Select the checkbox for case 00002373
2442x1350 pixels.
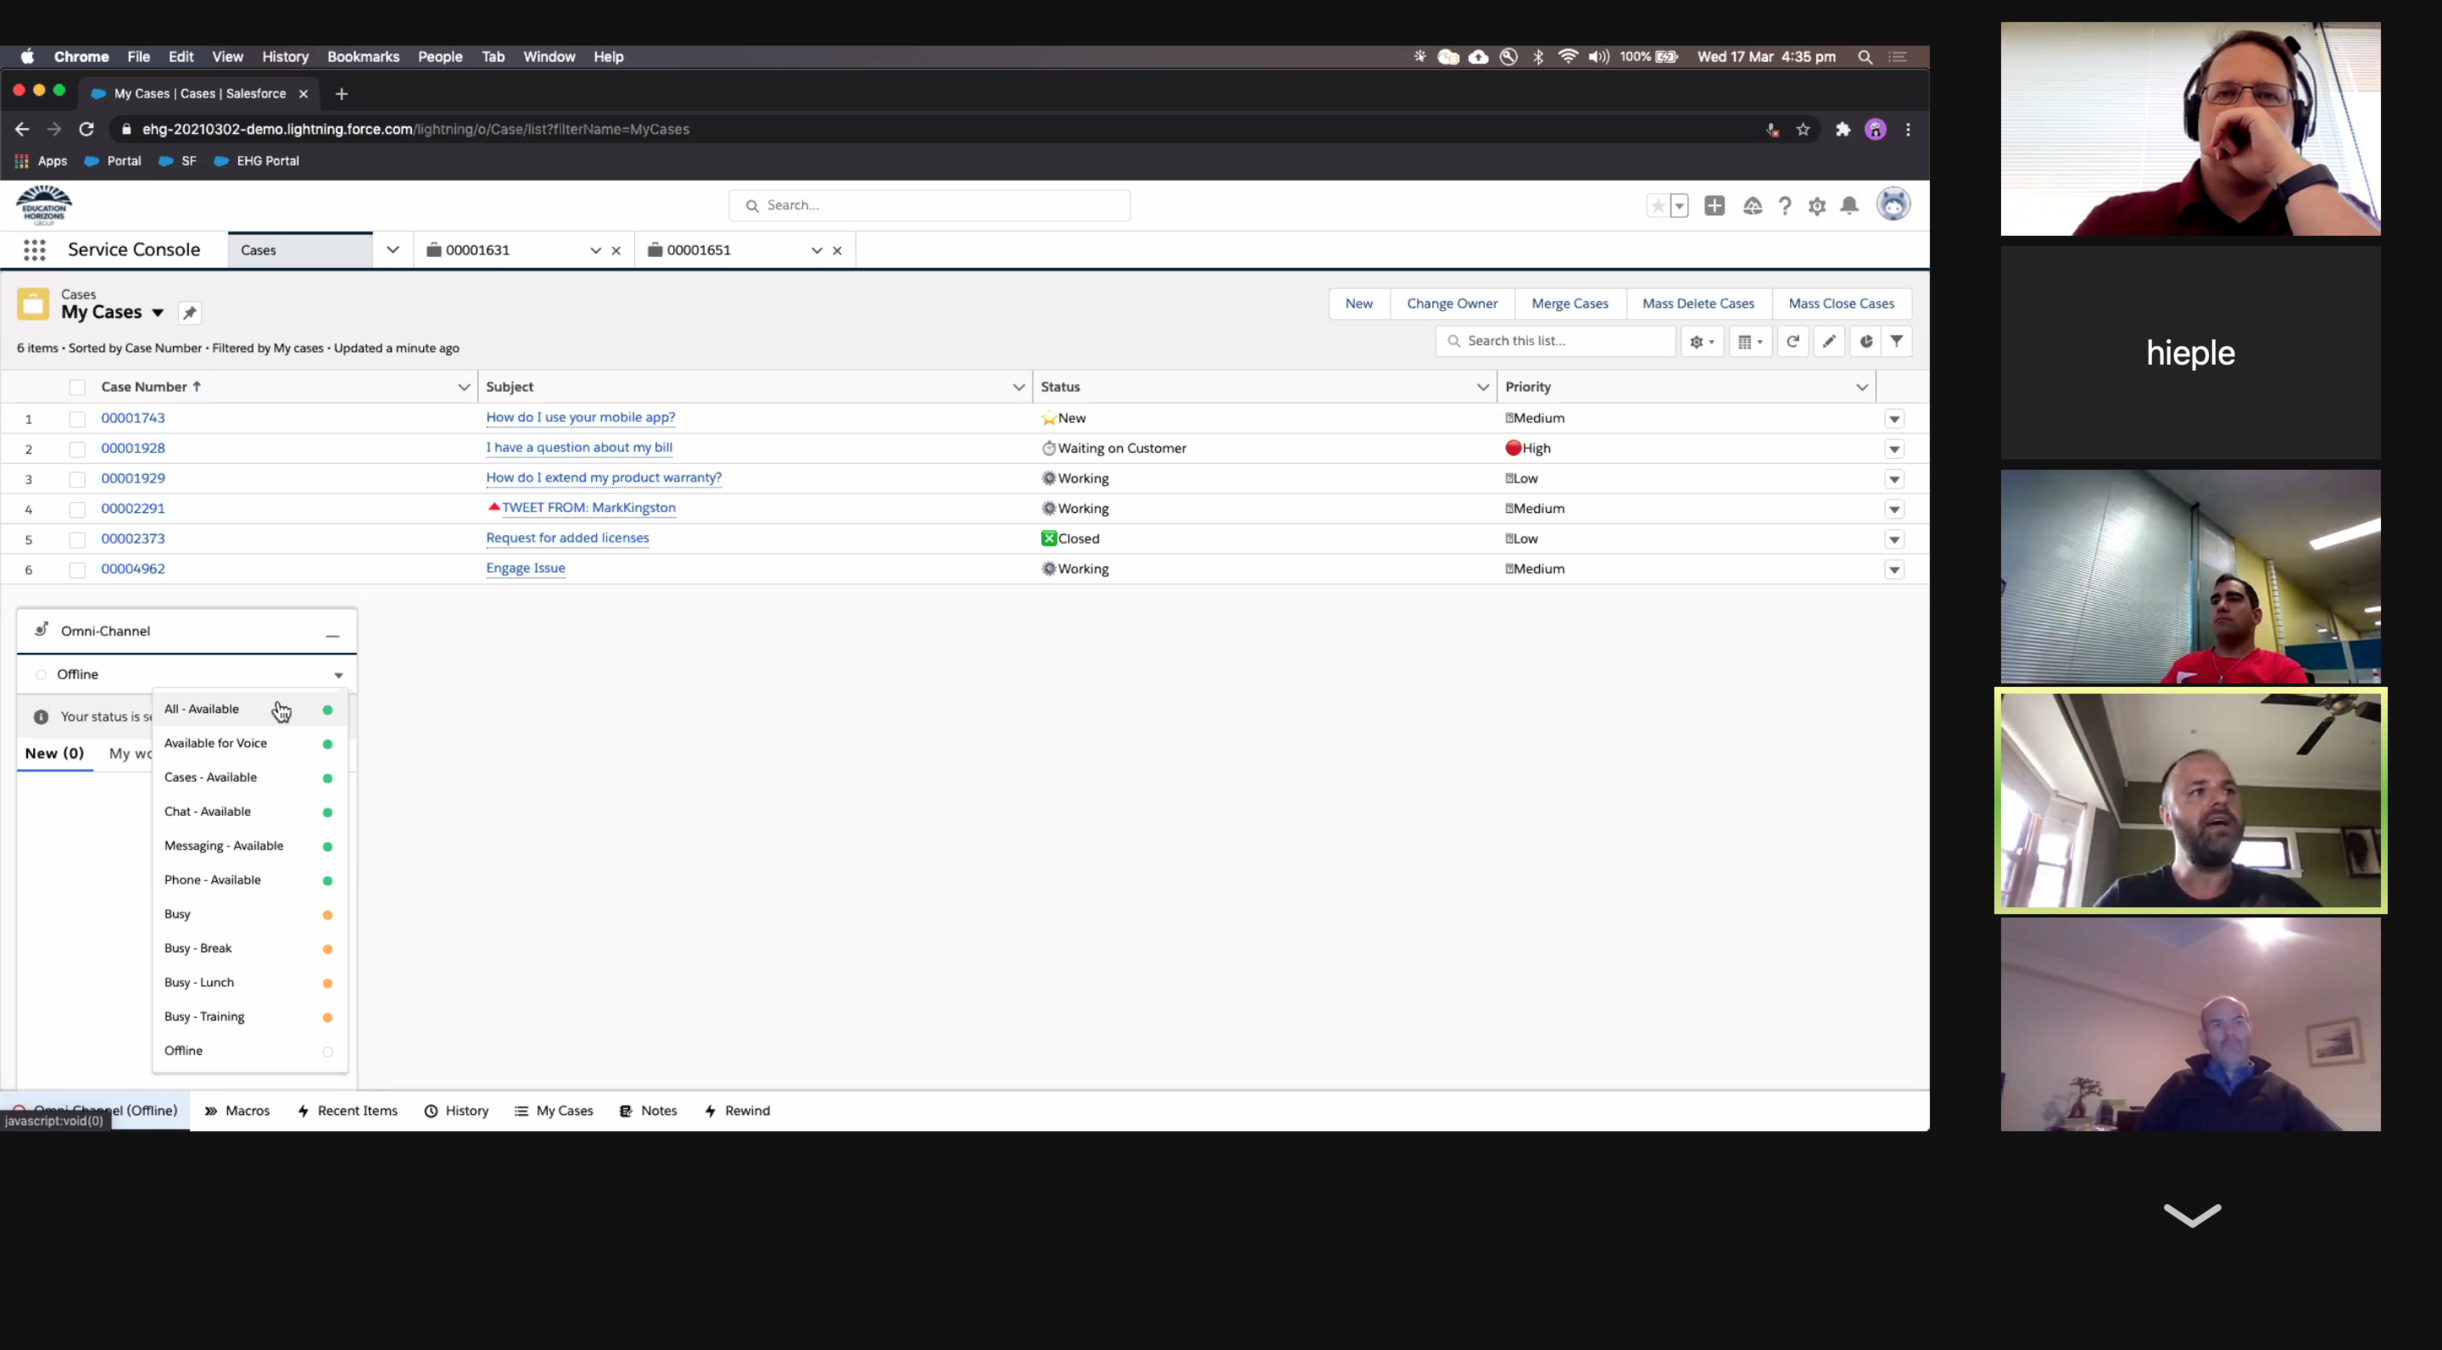(x=77, y=539)
